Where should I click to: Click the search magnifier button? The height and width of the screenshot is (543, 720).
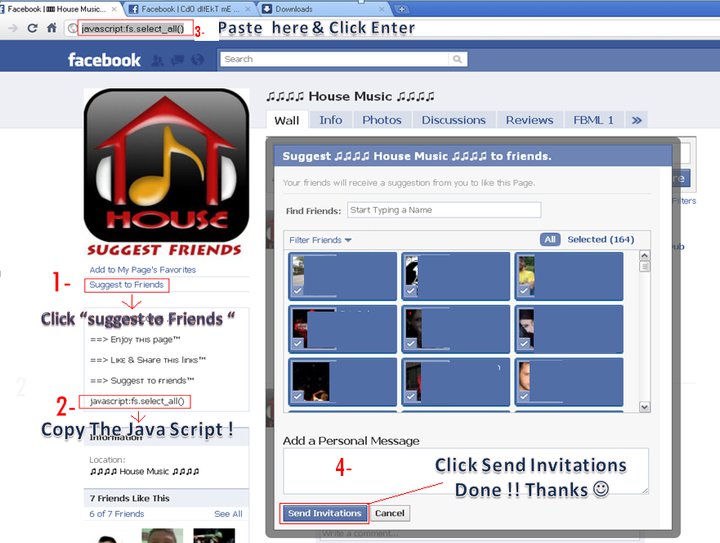click(457, 59)
